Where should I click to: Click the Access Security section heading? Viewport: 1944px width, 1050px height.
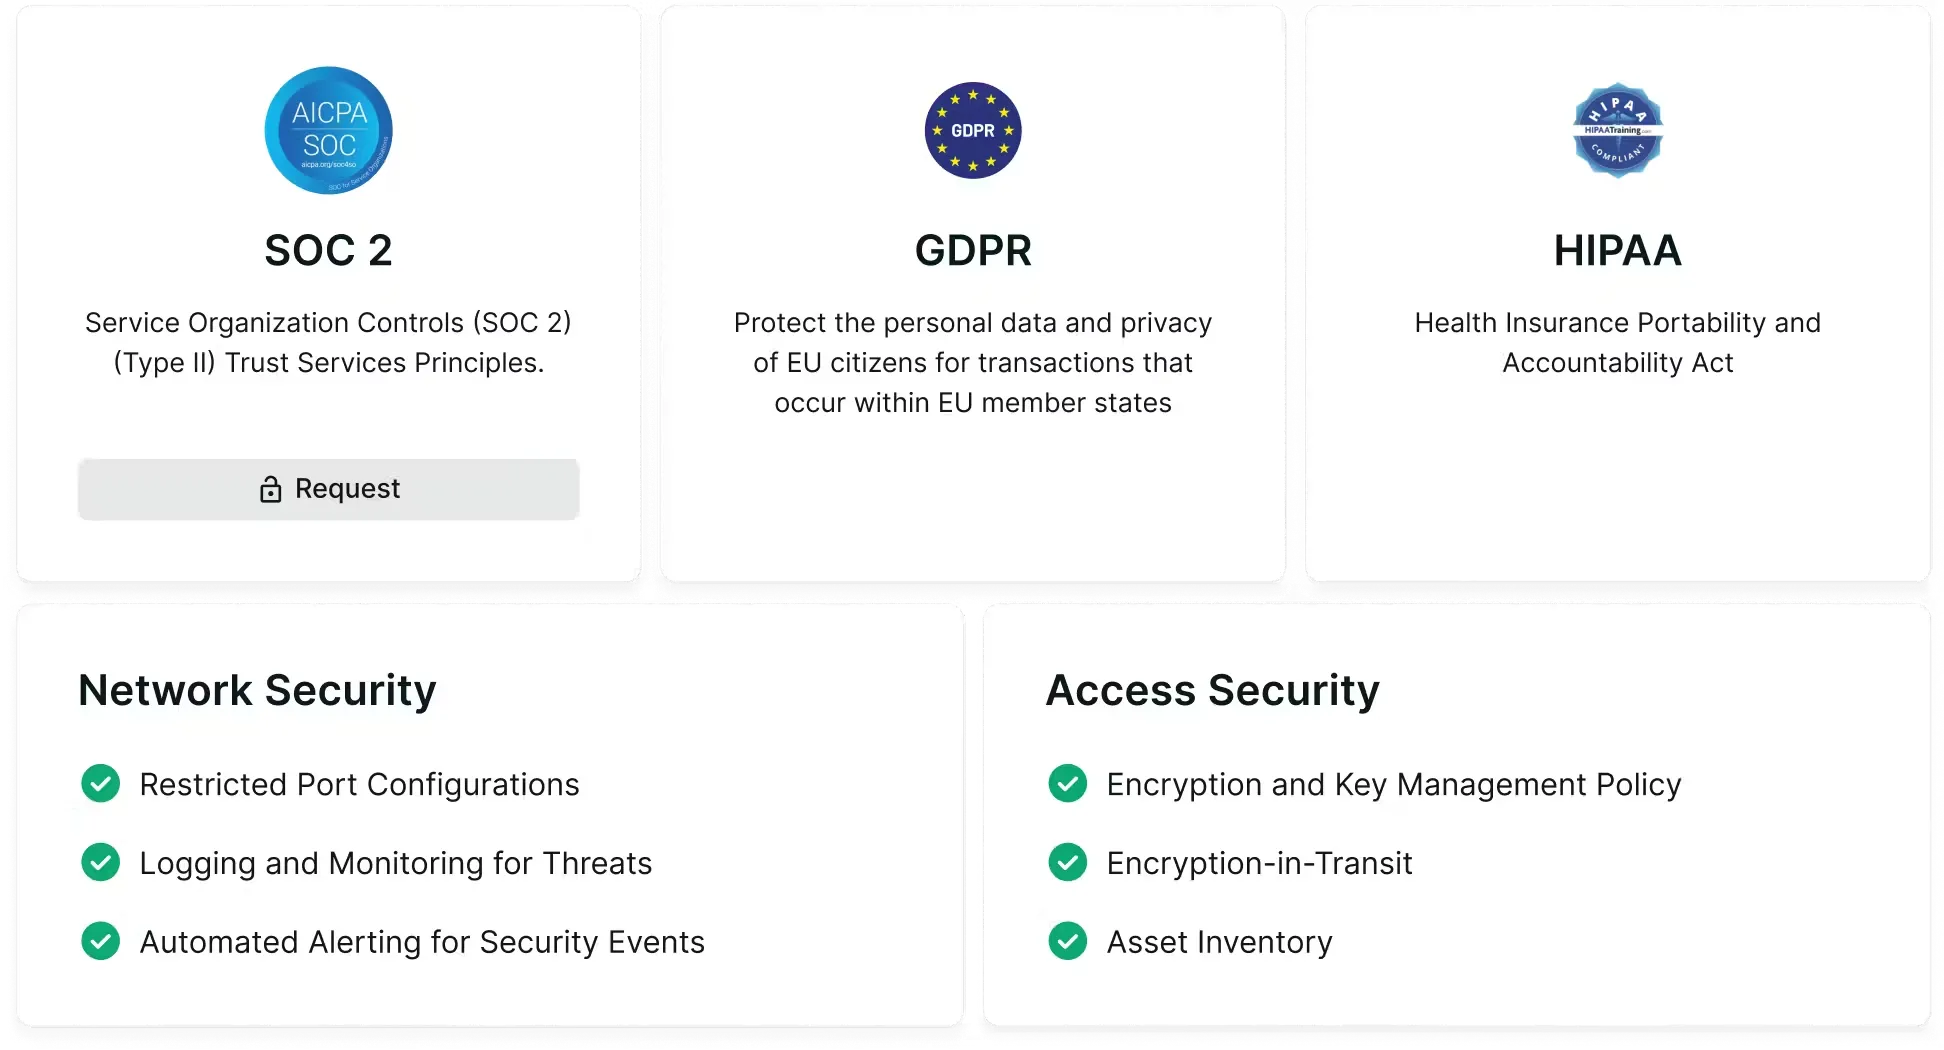click(x=1212, y=690)
